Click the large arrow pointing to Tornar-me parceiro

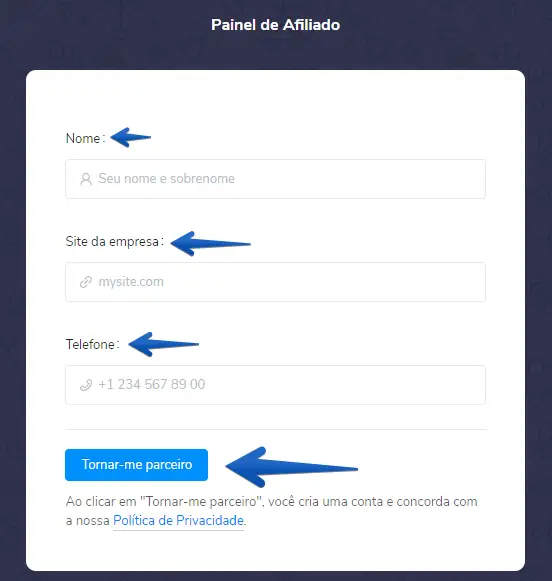click(292, 467)
